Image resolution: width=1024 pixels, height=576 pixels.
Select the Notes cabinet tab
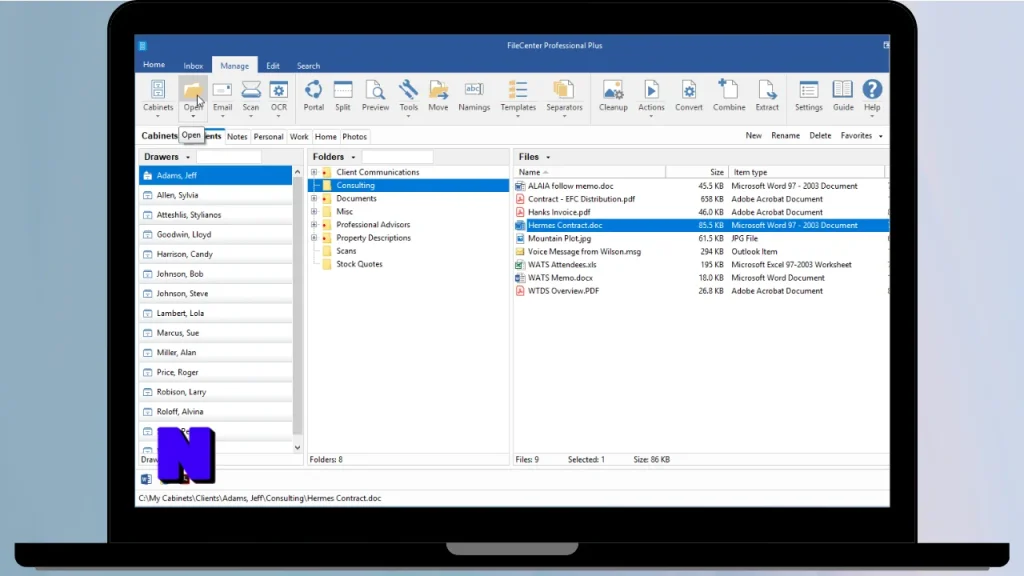click(x=237, y=136)
